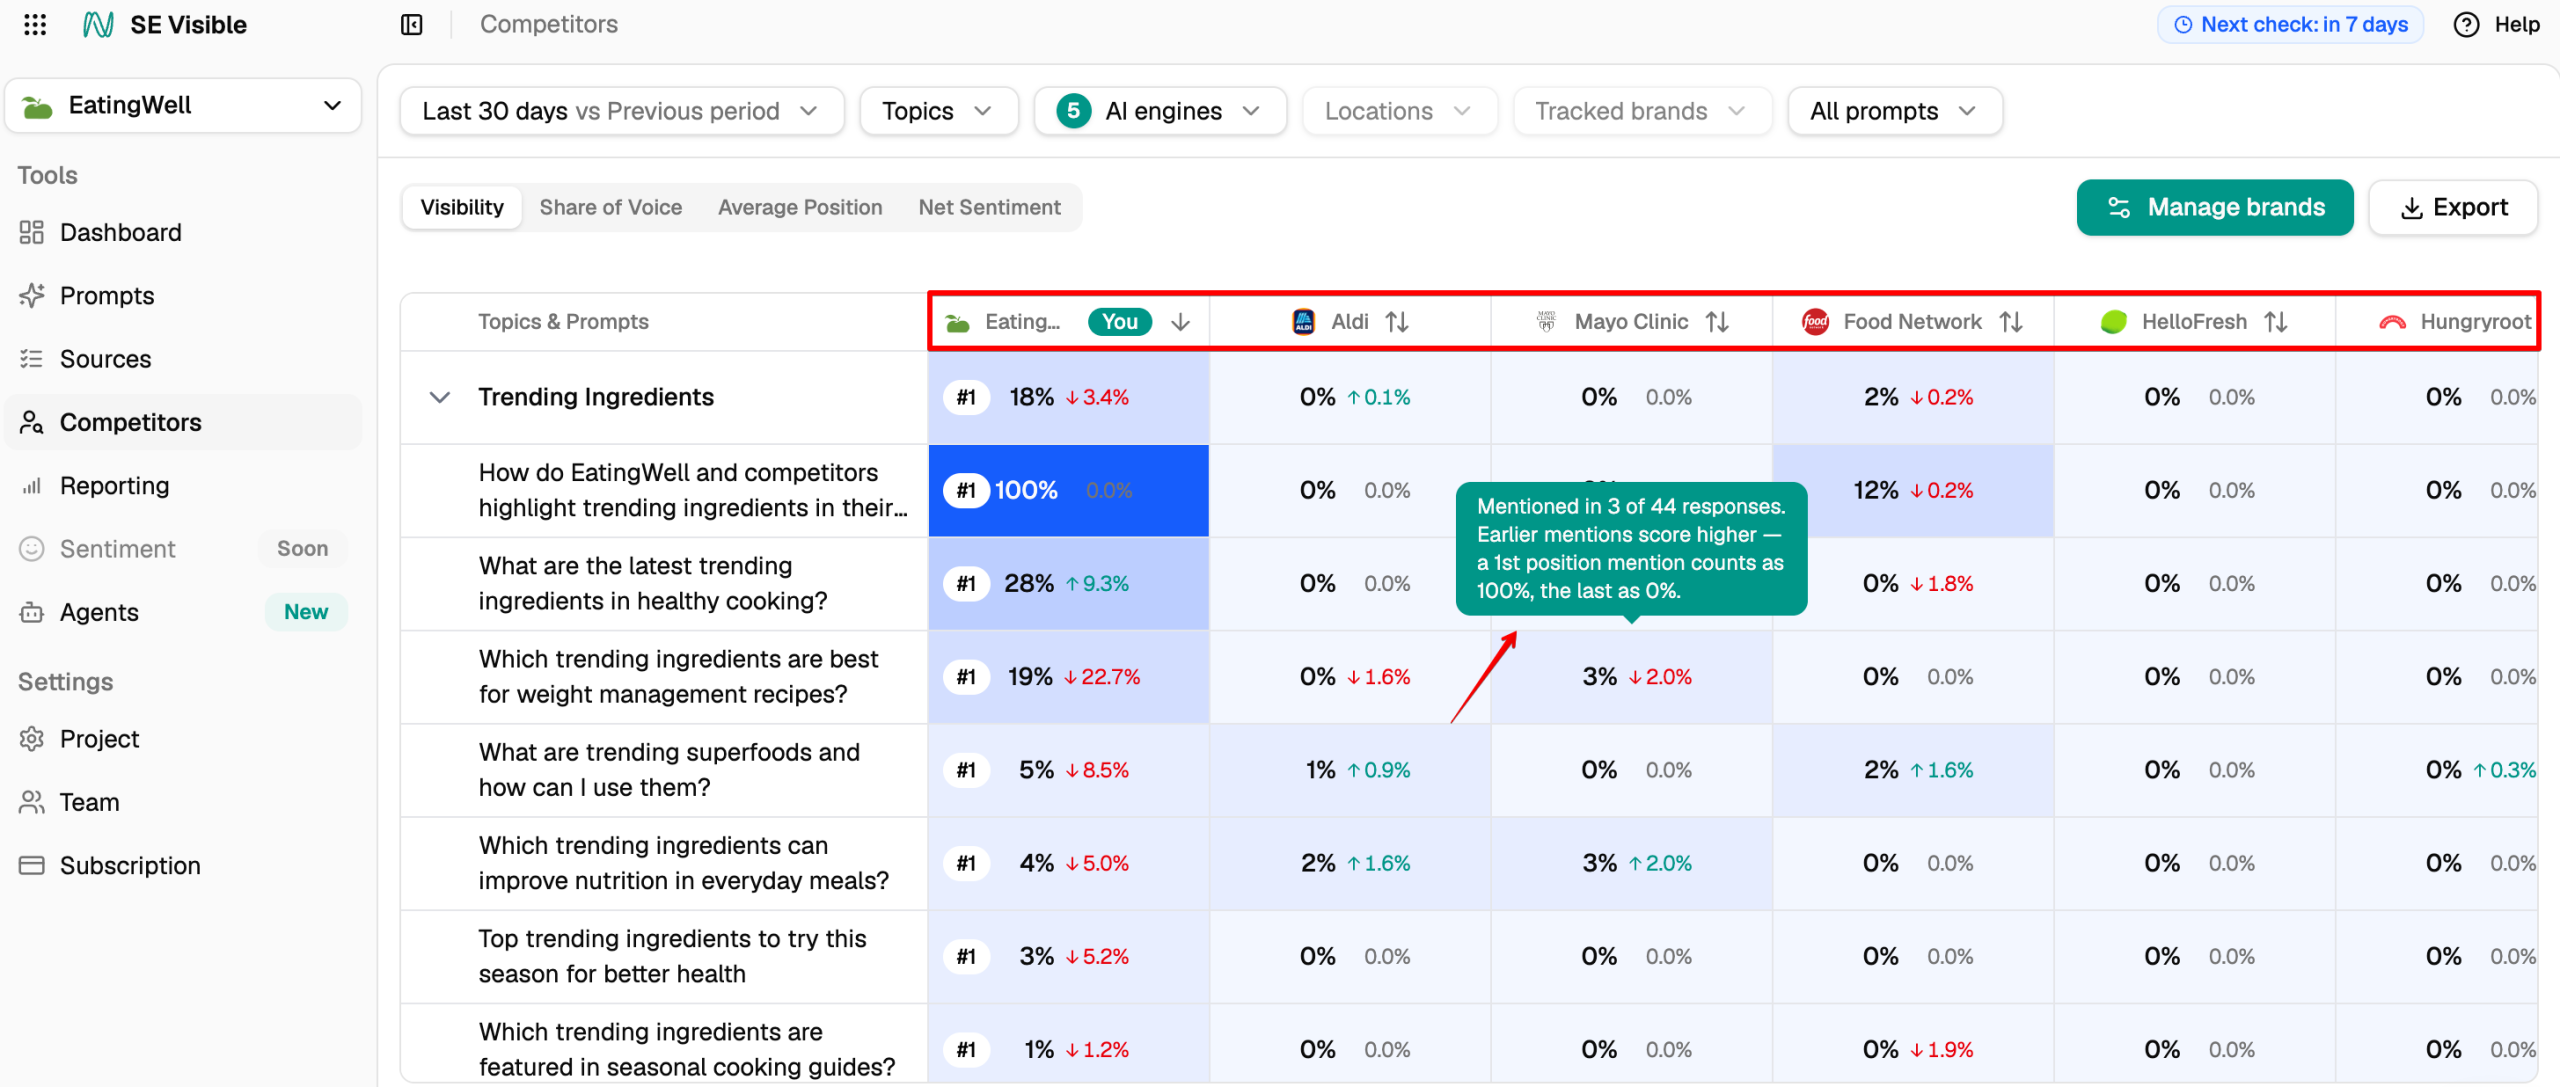The height and width of the screenshot is (1087, 2560).
Task: Click the Agents robot icon
Action: [32, 612]
